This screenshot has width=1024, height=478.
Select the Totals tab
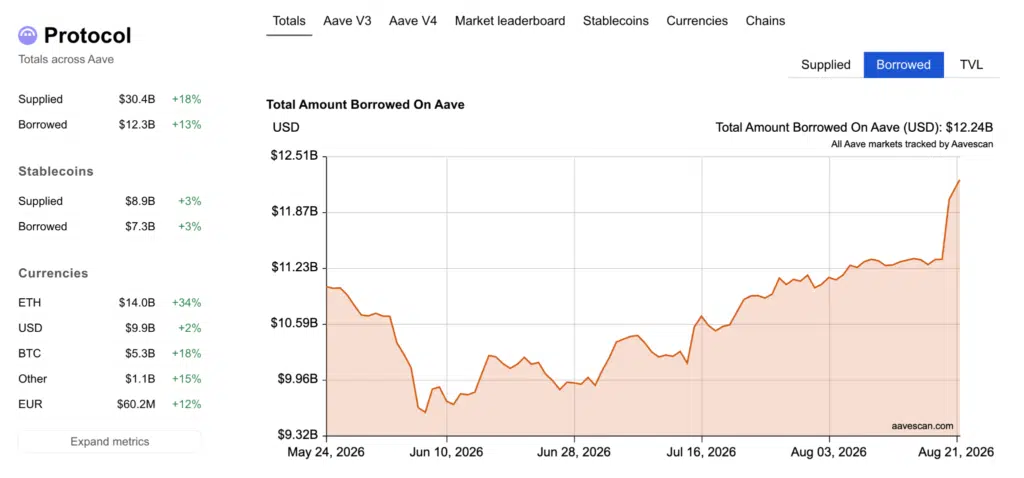(289, 21)
